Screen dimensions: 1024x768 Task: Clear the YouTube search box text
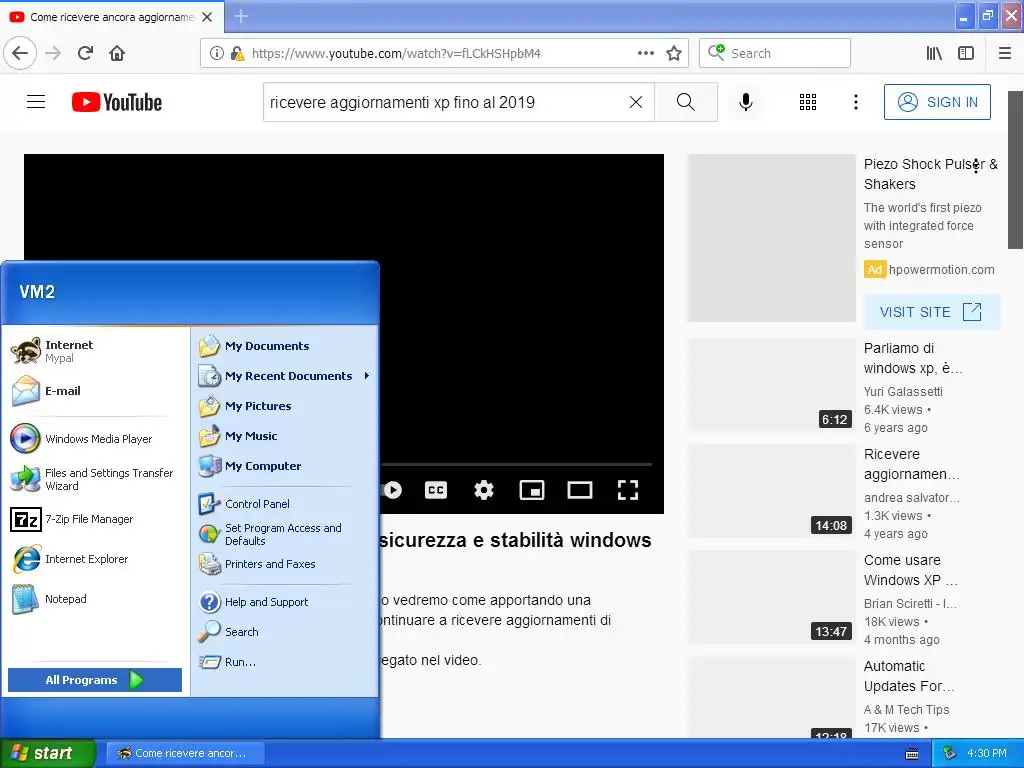(x=635, y=102)
